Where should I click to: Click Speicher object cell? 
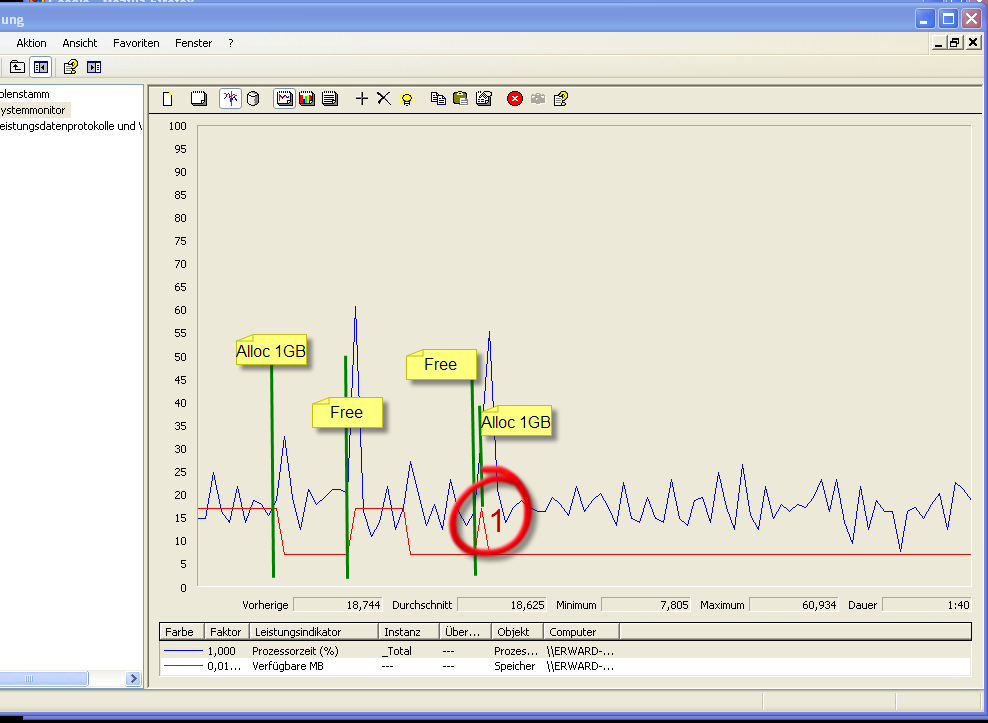[515, 666]
